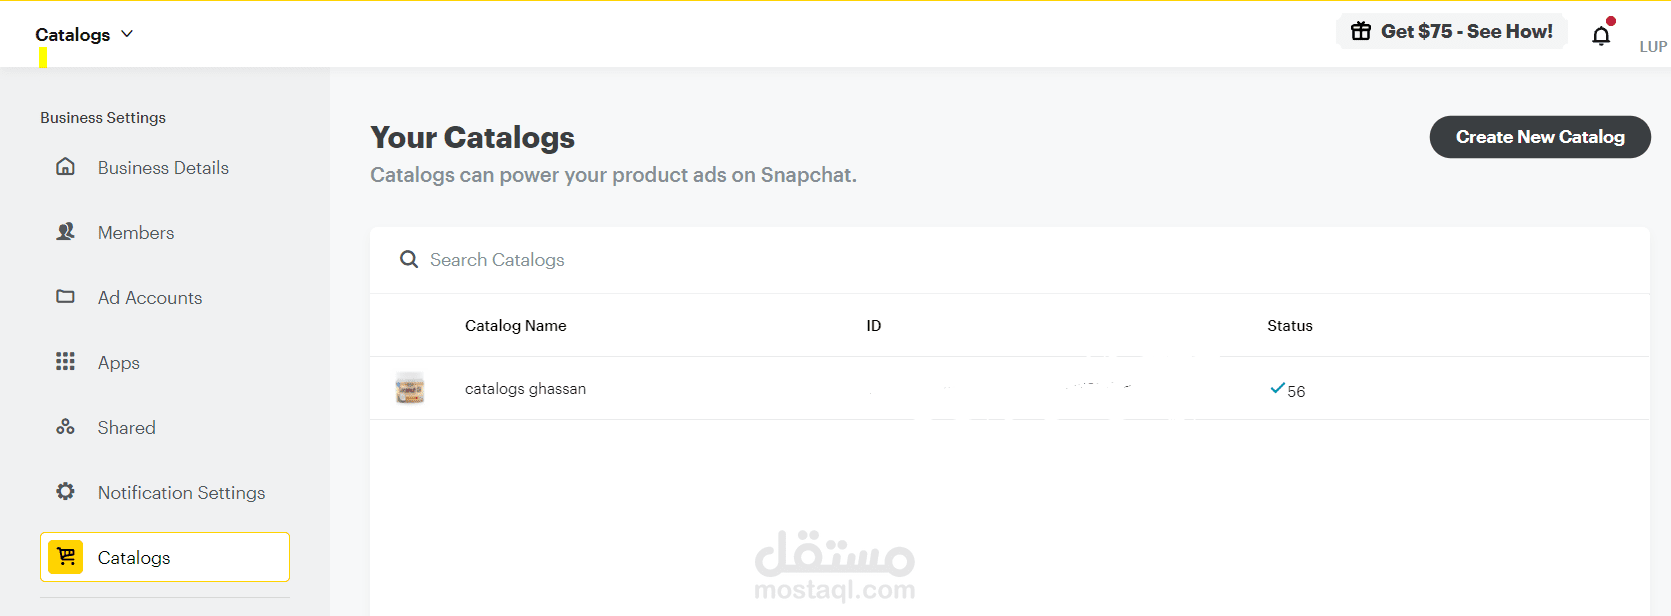1671x616 pixels.
Task: Click the Business Details home icon
Action: (65, 167)
